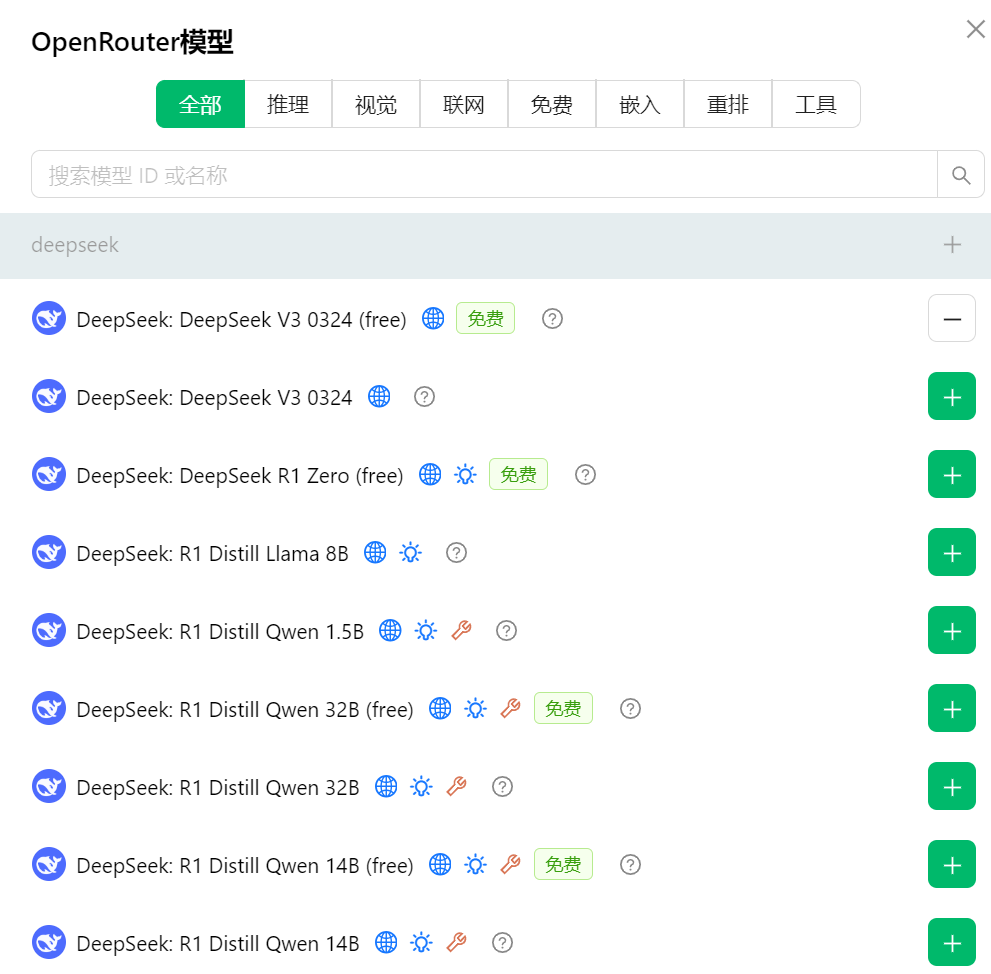This screenshot has height=974, width=991.
Task: Click wrench icon on paid R1 Distill Qwen 32B
Action: click(x=457, y=787)
